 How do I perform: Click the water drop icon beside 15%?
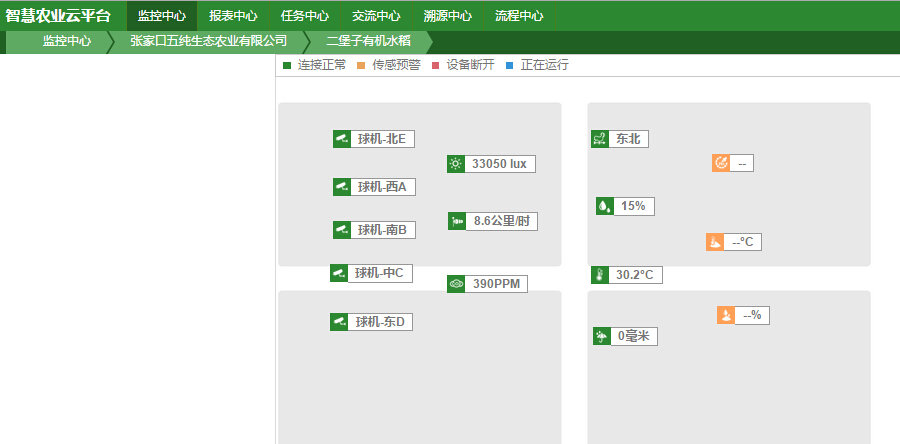coord(604,206)
